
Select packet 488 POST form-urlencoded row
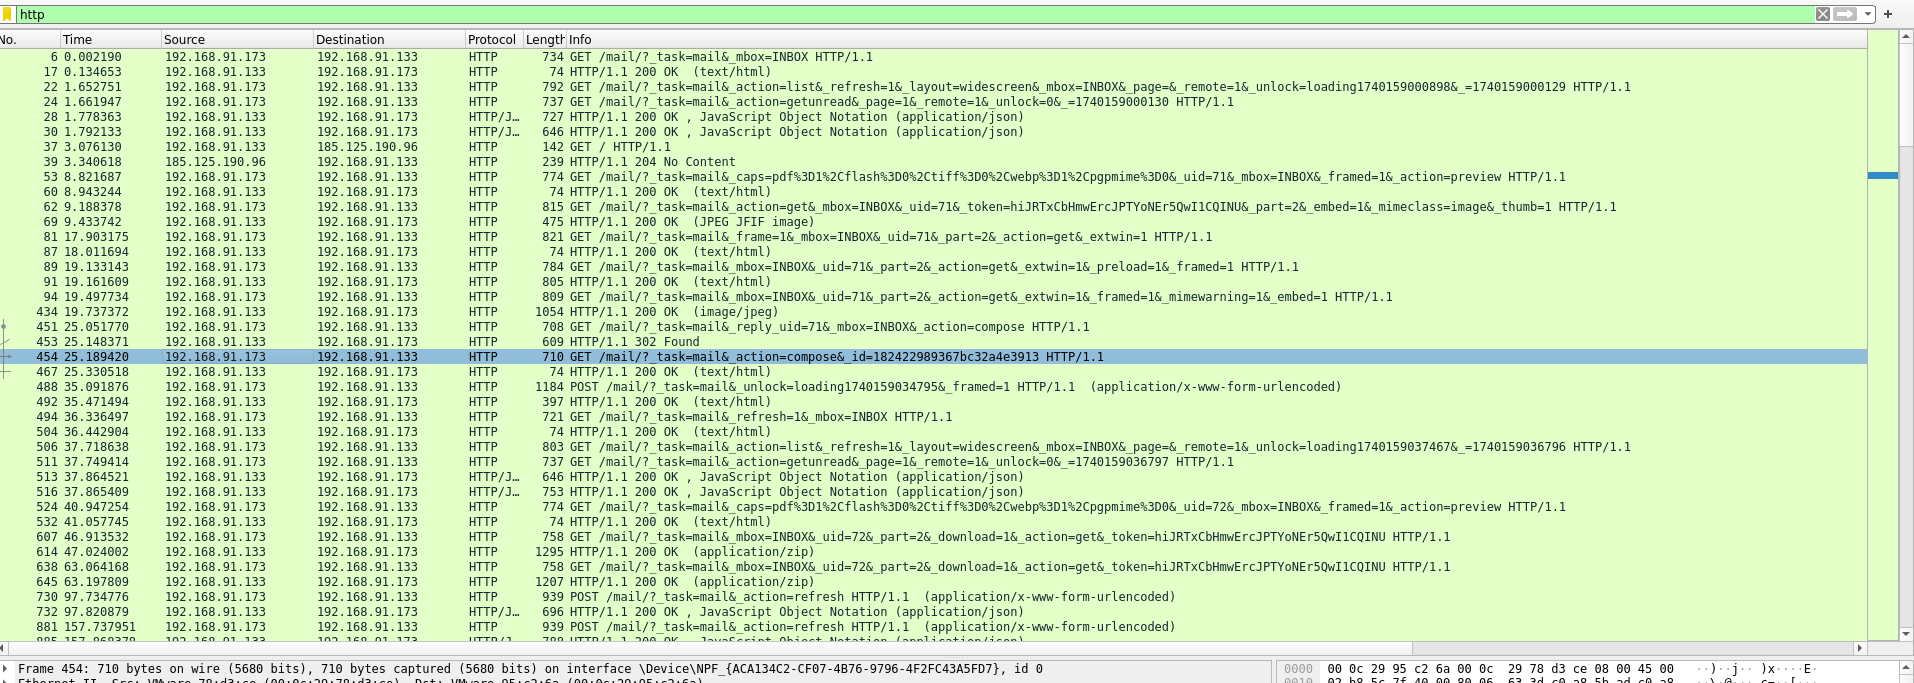point(933,387)
